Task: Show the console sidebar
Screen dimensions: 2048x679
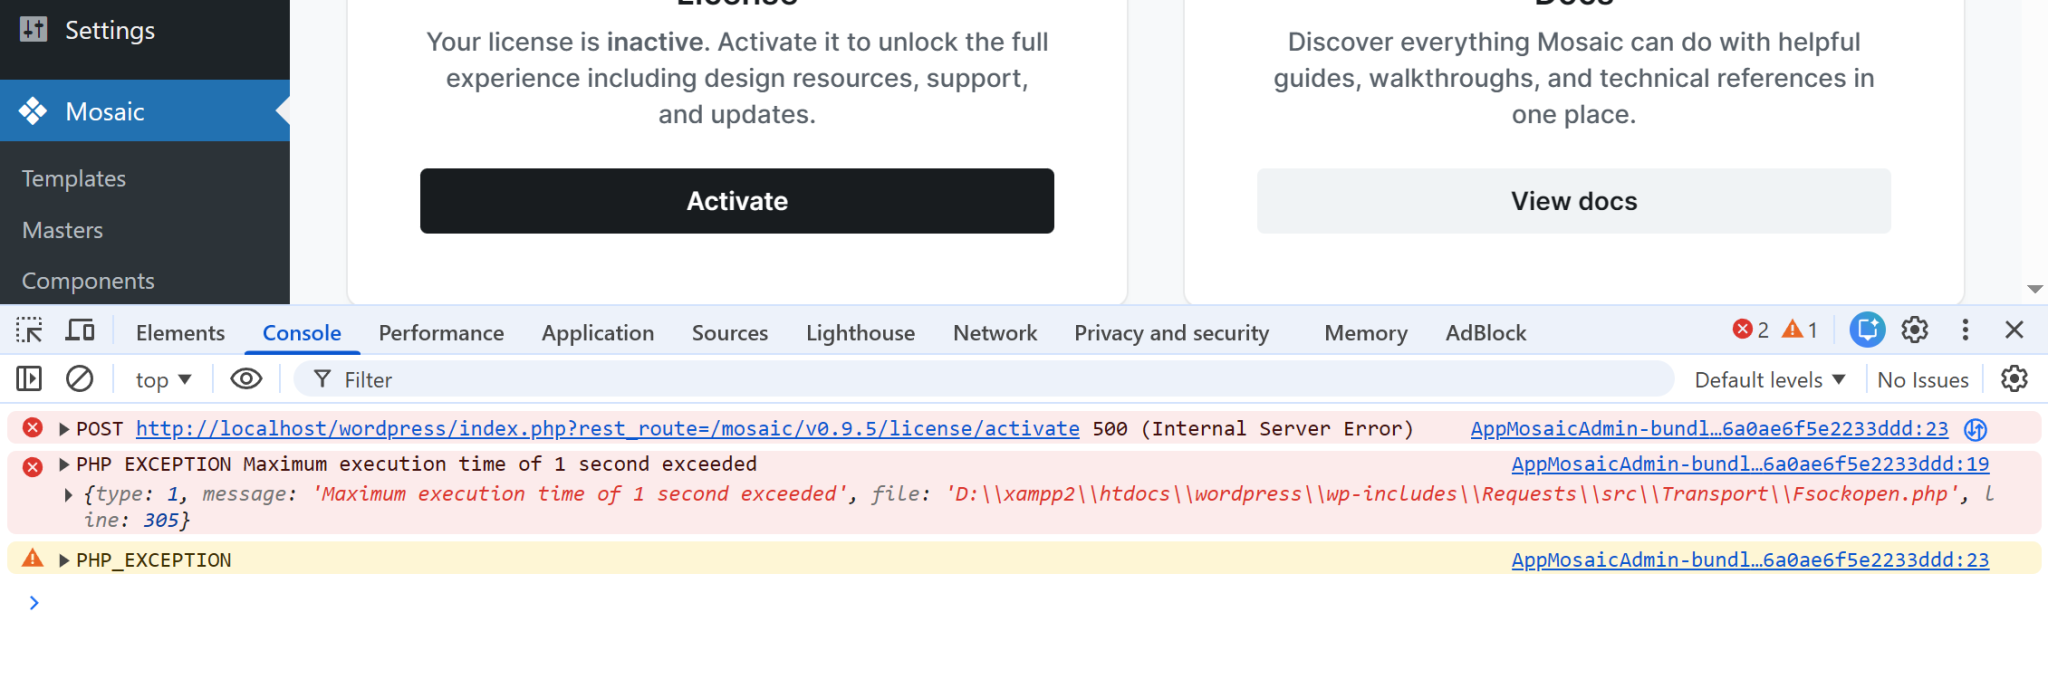Action: point(29,379)
